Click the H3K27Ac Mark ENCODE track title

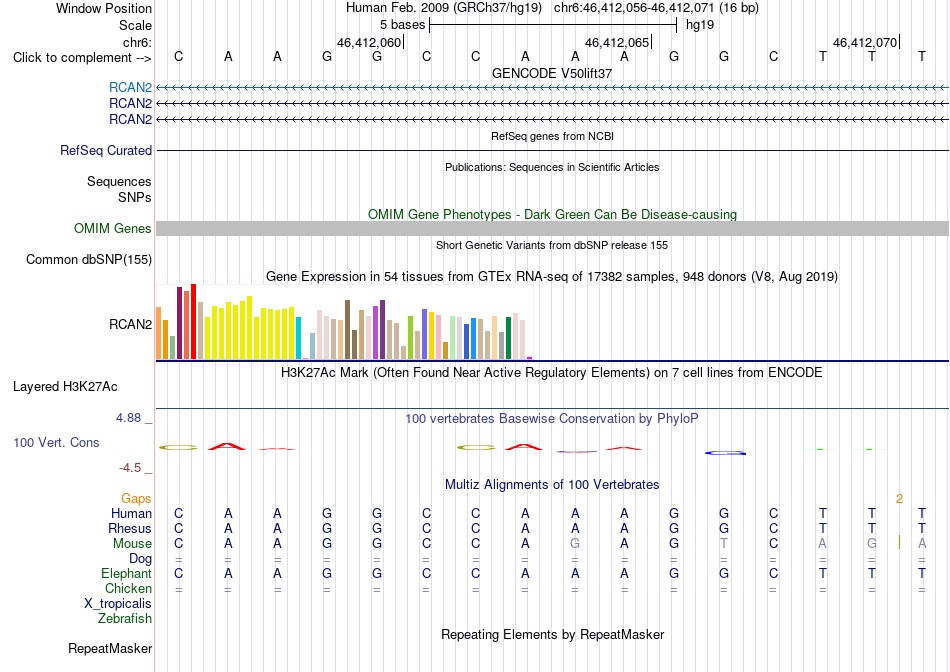tap(552, 373)
